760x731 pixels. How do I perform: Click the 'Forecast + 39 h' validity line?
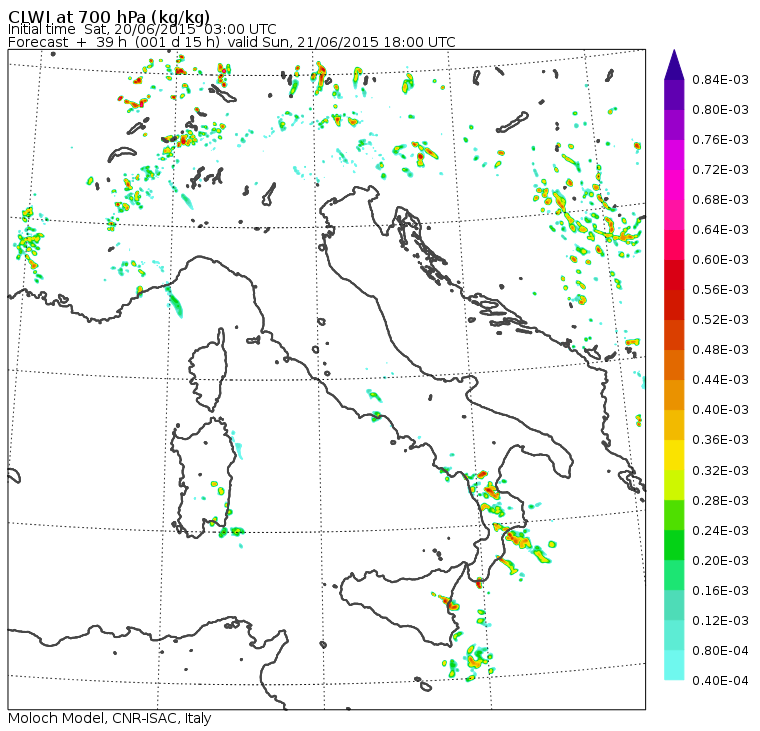point(232,42)
